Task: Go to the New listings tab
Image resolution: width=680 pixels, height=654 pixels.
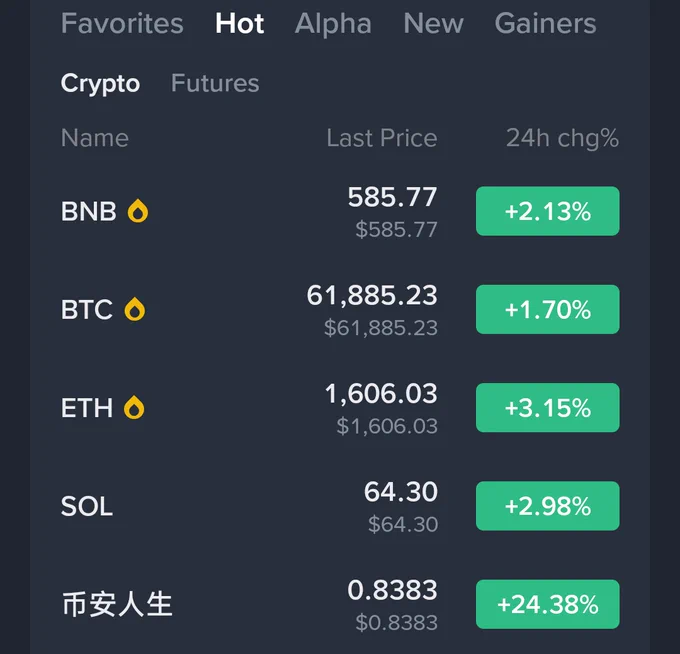Action: point(433,23)
